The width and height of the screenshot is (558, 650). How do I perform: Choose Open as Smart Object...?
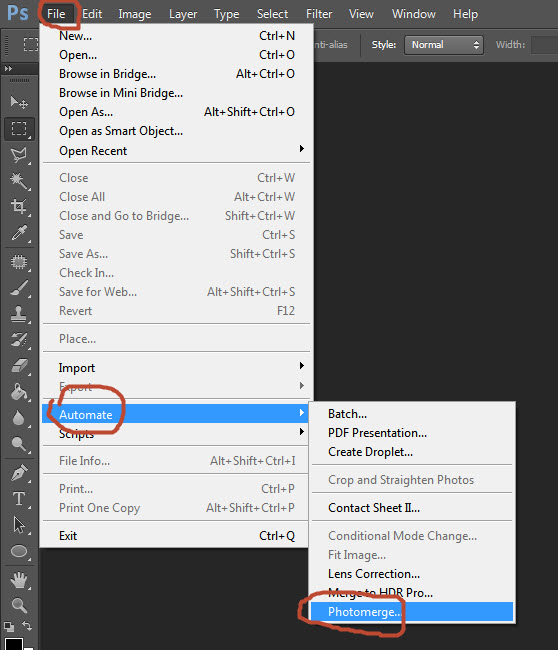(x=176, y=131)
